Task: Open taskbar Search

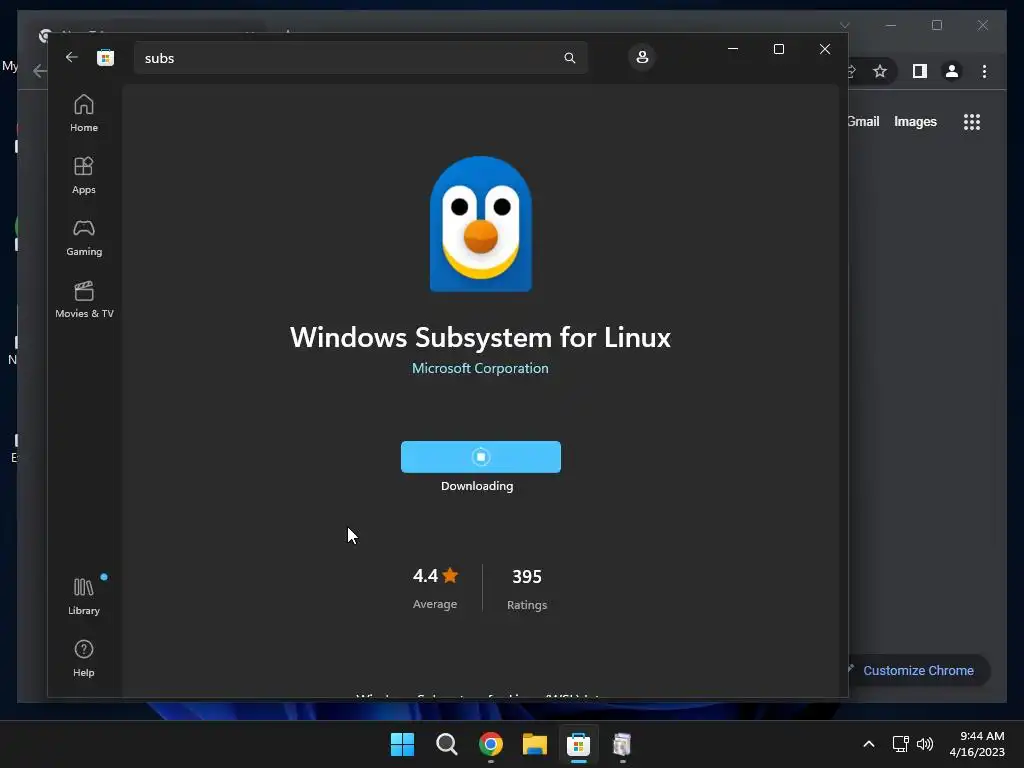Action: tap(447, 744)
